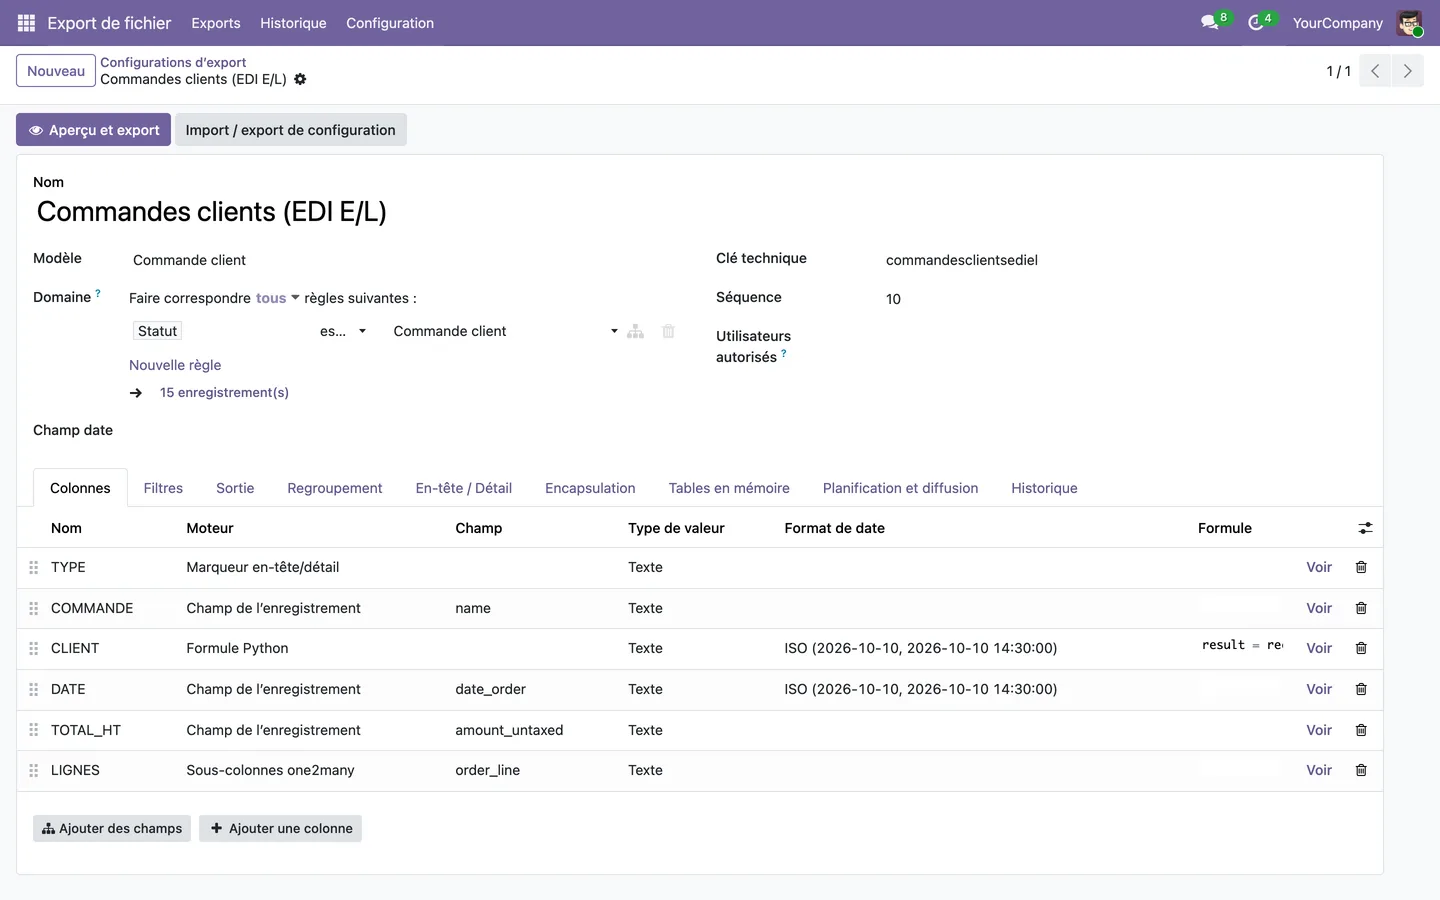
Task: Open the 'Commande client' value dropdown in domain
Action: (505, 331)
